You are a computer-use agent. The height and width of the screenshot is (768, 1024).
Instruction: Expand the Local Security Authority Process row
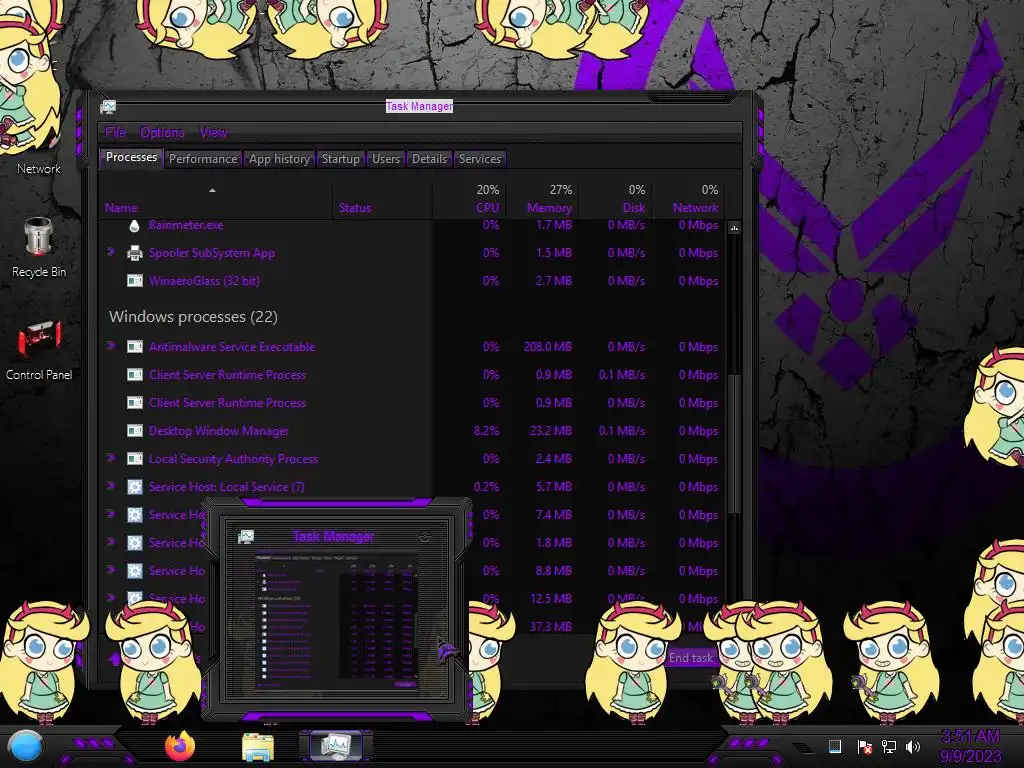click(111, 458)
